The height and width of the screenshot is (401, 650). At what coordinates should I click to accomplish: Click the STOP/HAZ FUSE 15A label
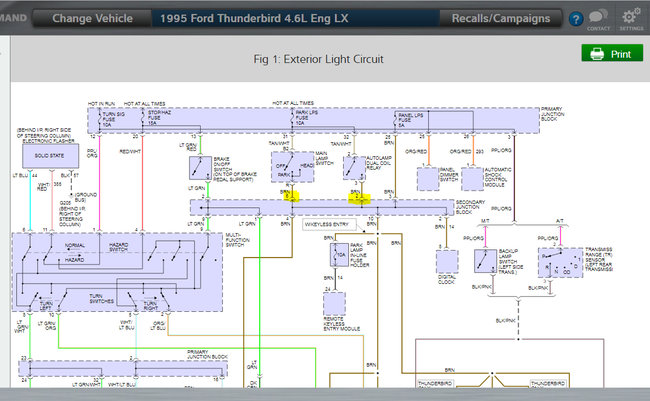[160, 118]
